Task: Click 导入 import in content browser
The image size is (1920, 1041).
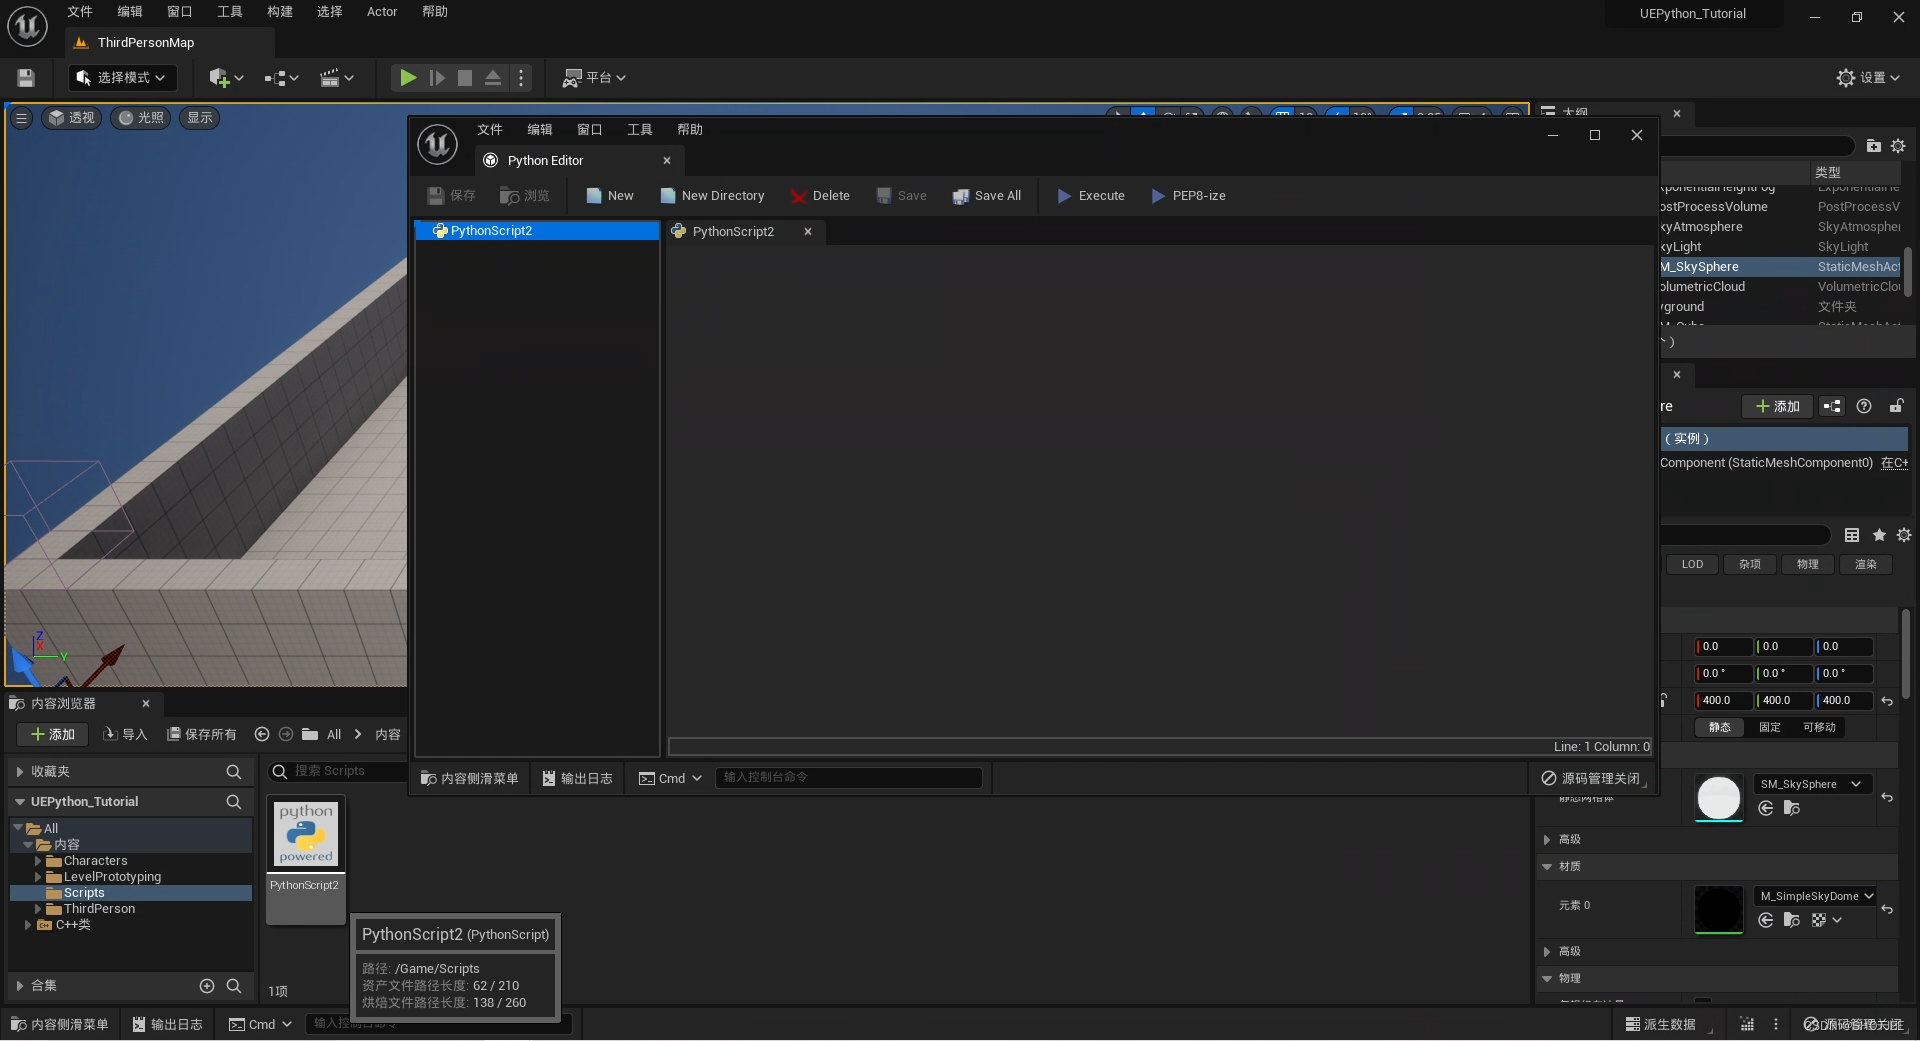Action: pos(125,735)
